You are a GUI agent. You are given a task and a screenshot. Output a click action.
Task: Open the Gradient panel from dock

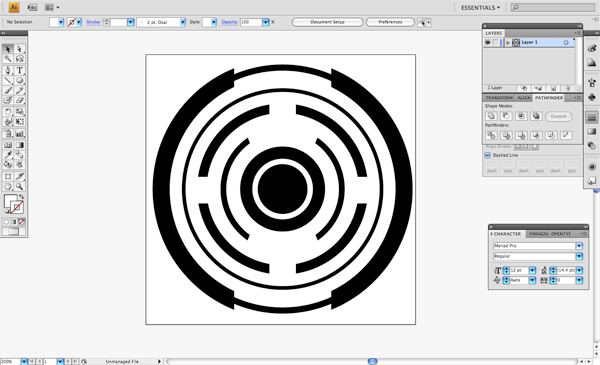click(x=592, y=131)
